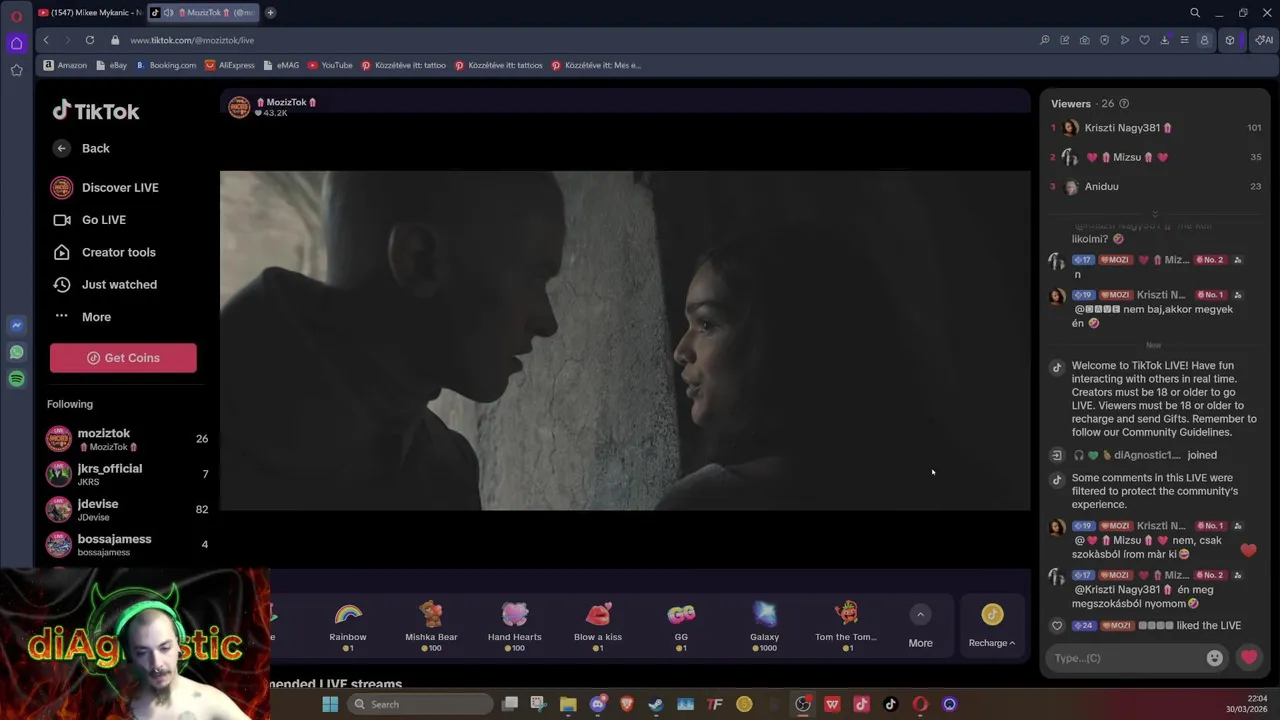Reload the TikTok page
Viewport: 1280px width, 720px height.
coord(90,40)
